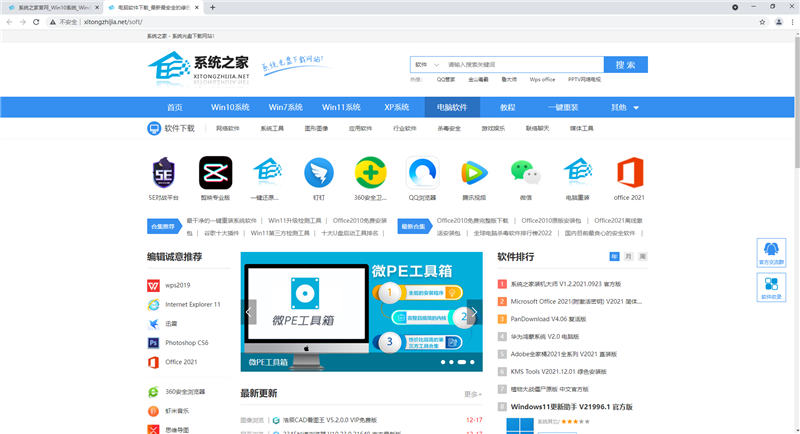This screenshot has height=434, width=800.
Task: Open the 一键重装 navigation item
Action: tap(563, 107)
